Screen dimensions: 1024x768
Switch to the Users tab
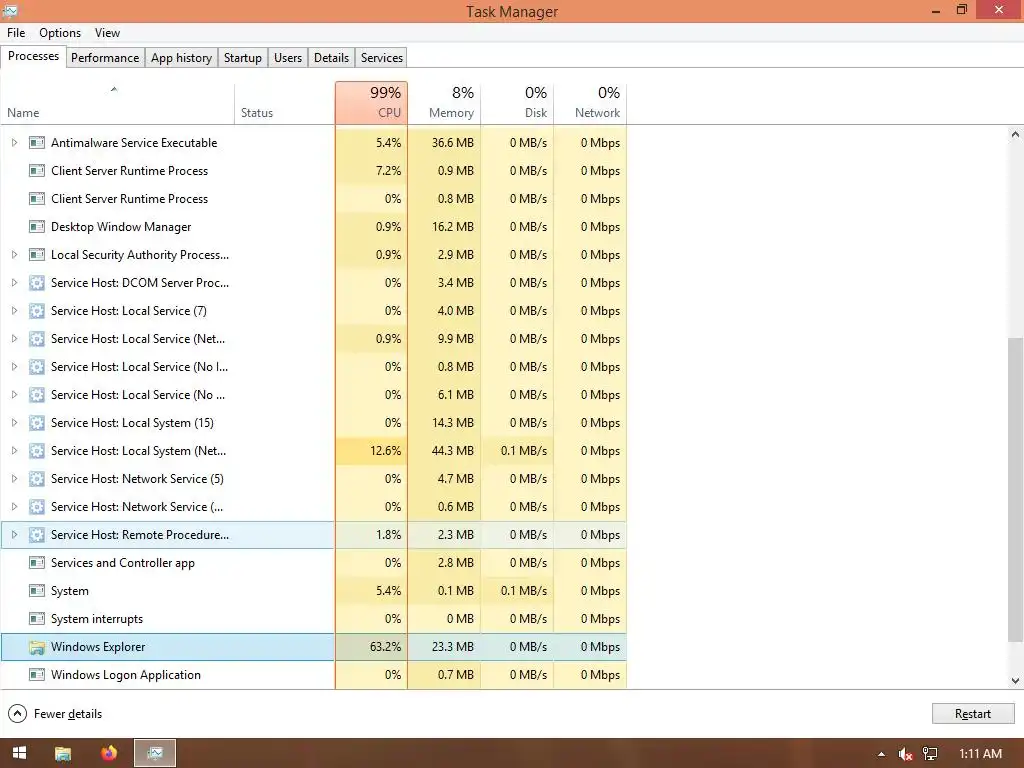click(x=288, y=57)
